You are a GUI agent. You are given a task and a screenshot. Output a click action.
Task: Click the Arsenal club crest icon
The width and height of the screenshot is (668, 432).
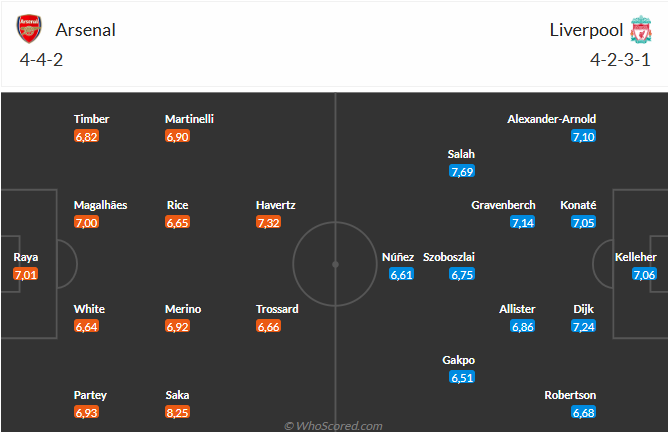pos(30,29)
